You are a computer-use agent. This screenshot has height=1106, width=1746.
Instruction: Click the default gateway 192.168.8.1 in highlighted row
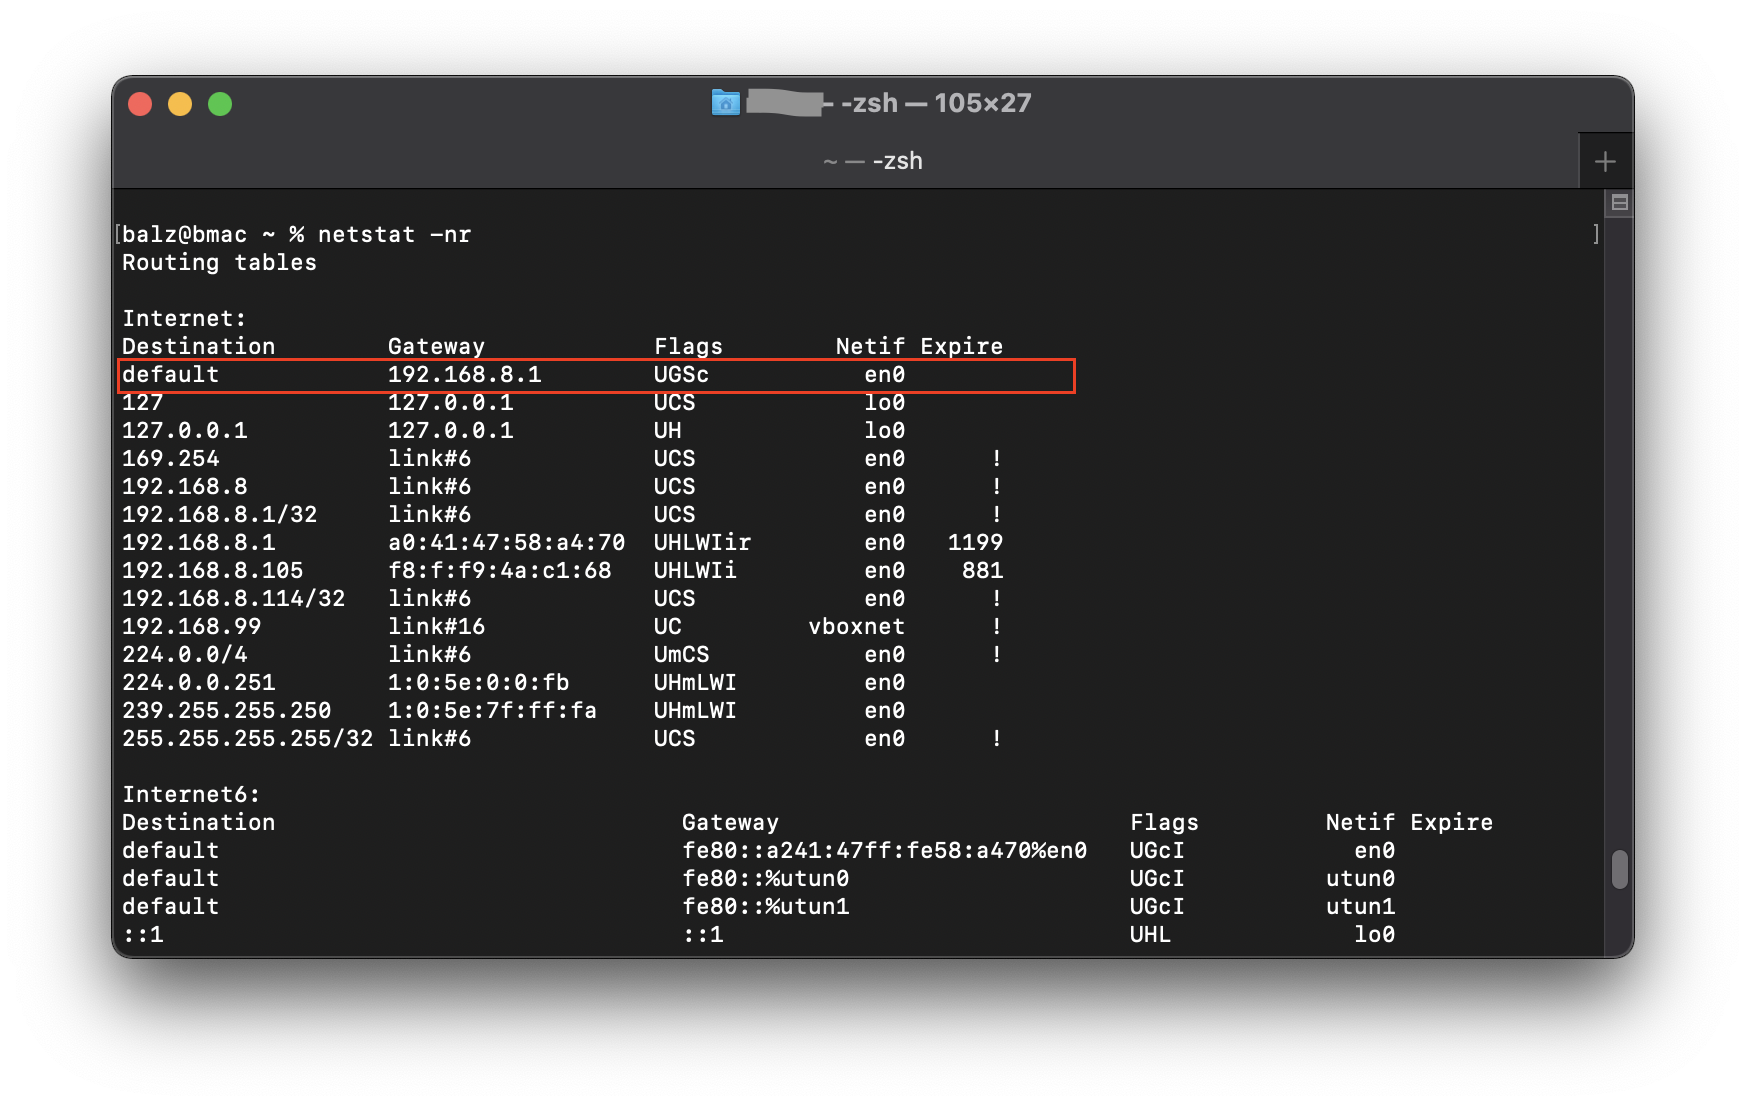click(x=464, y=375)
